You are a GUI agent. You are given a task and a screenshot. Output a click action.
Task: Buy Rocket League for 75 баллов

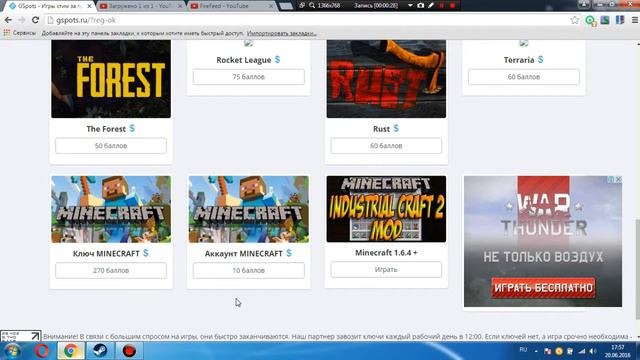tap(249, 77)
